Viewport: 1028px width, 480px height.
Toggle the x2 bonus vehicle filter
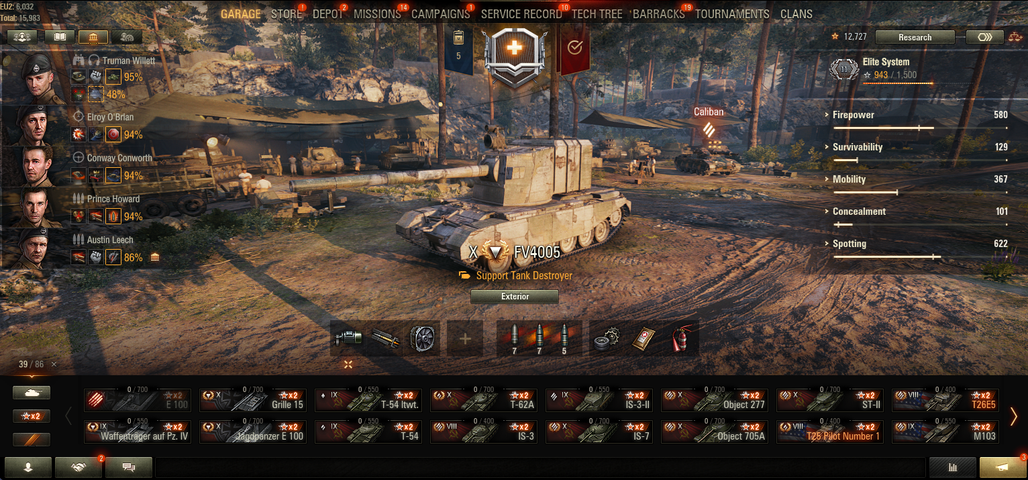tap(31, 416)
